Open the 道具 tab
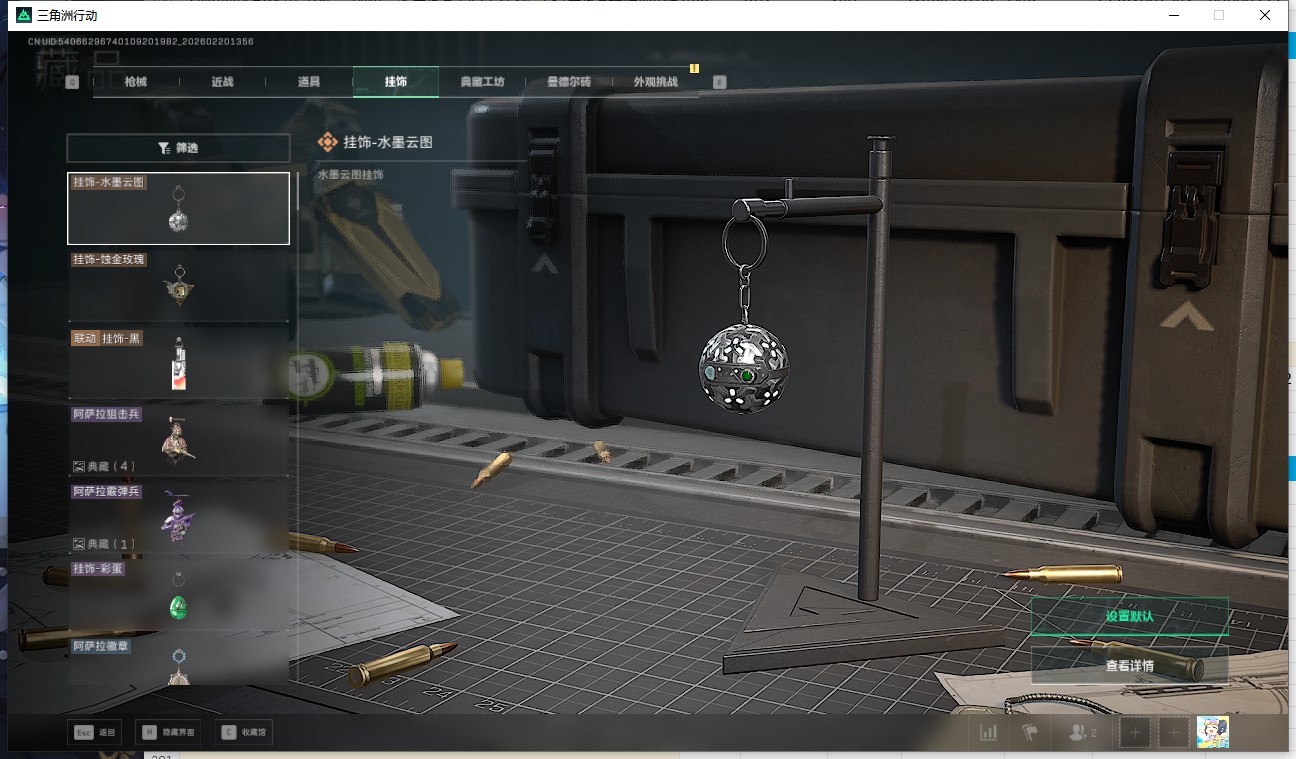The height and width of the screenshot is (759, 1296). [309, 82]
